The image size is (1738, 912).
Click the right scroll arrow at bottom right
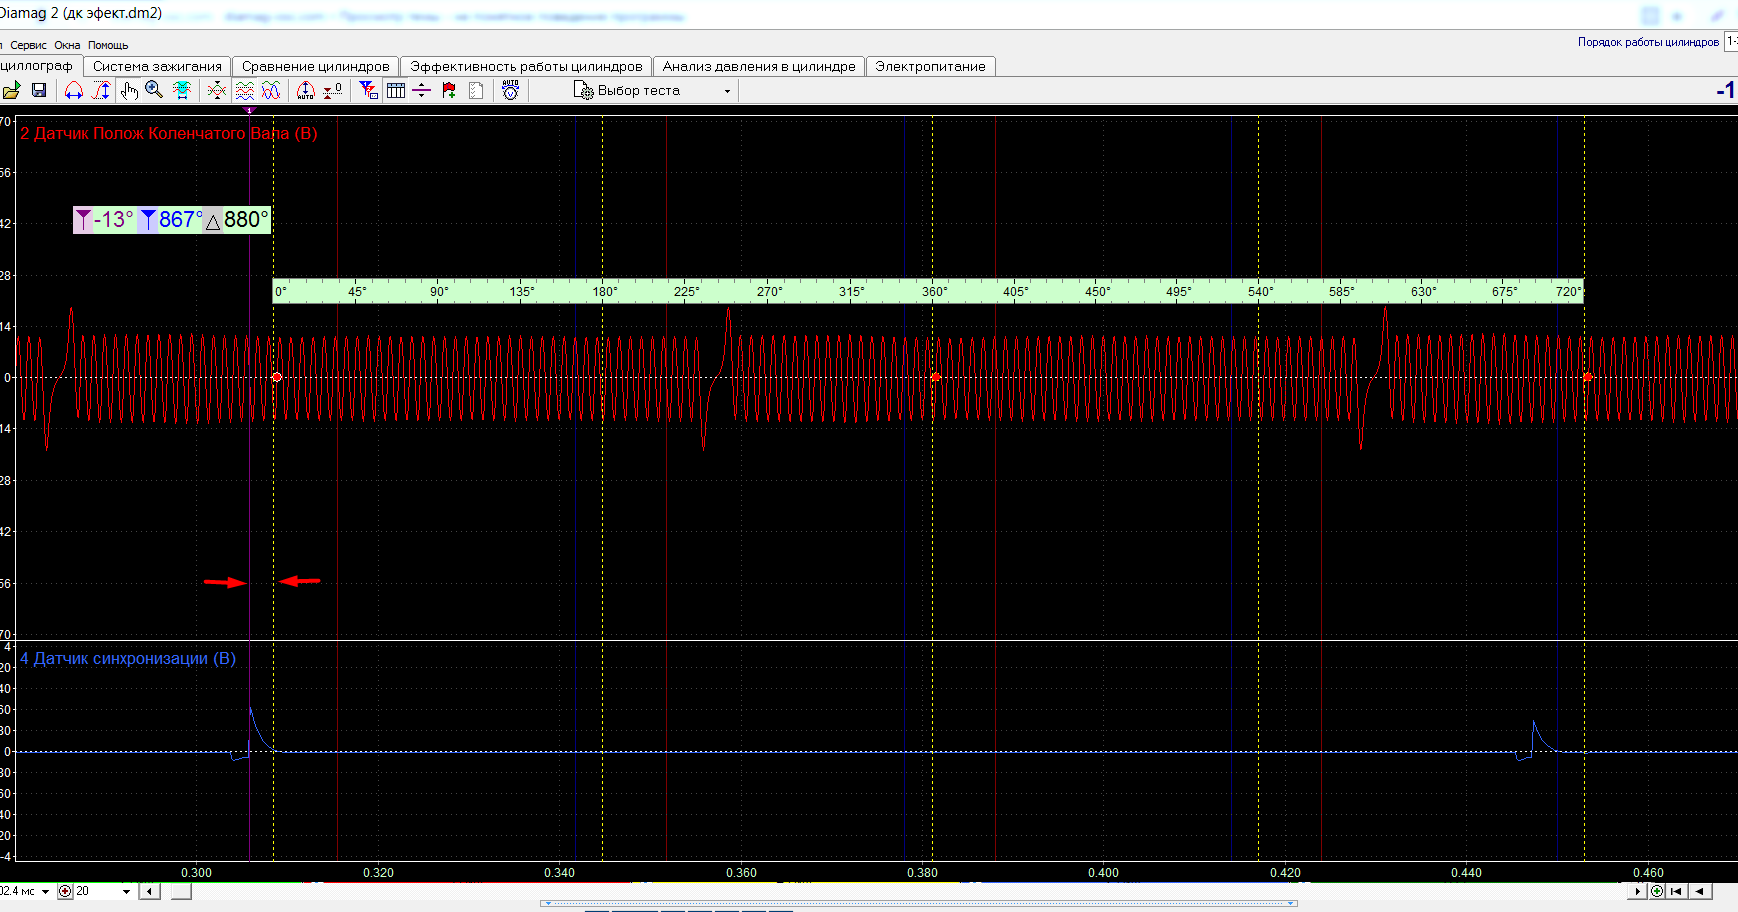click(x=1638, y=891)
